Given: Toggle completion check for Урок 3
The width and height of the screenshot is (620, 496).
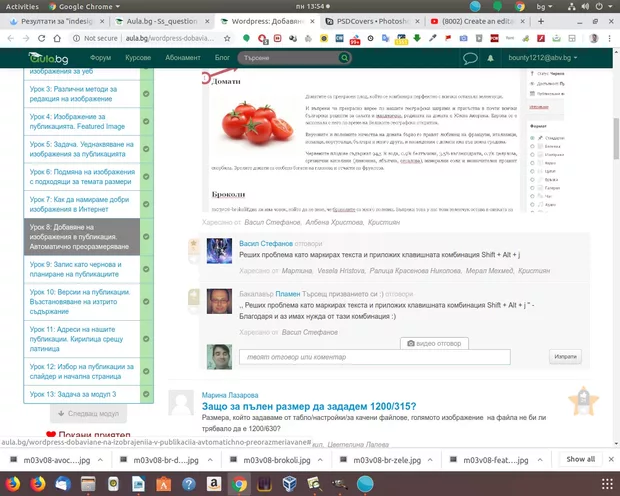Looking at the screenshot, I should [x=146, y=94].
